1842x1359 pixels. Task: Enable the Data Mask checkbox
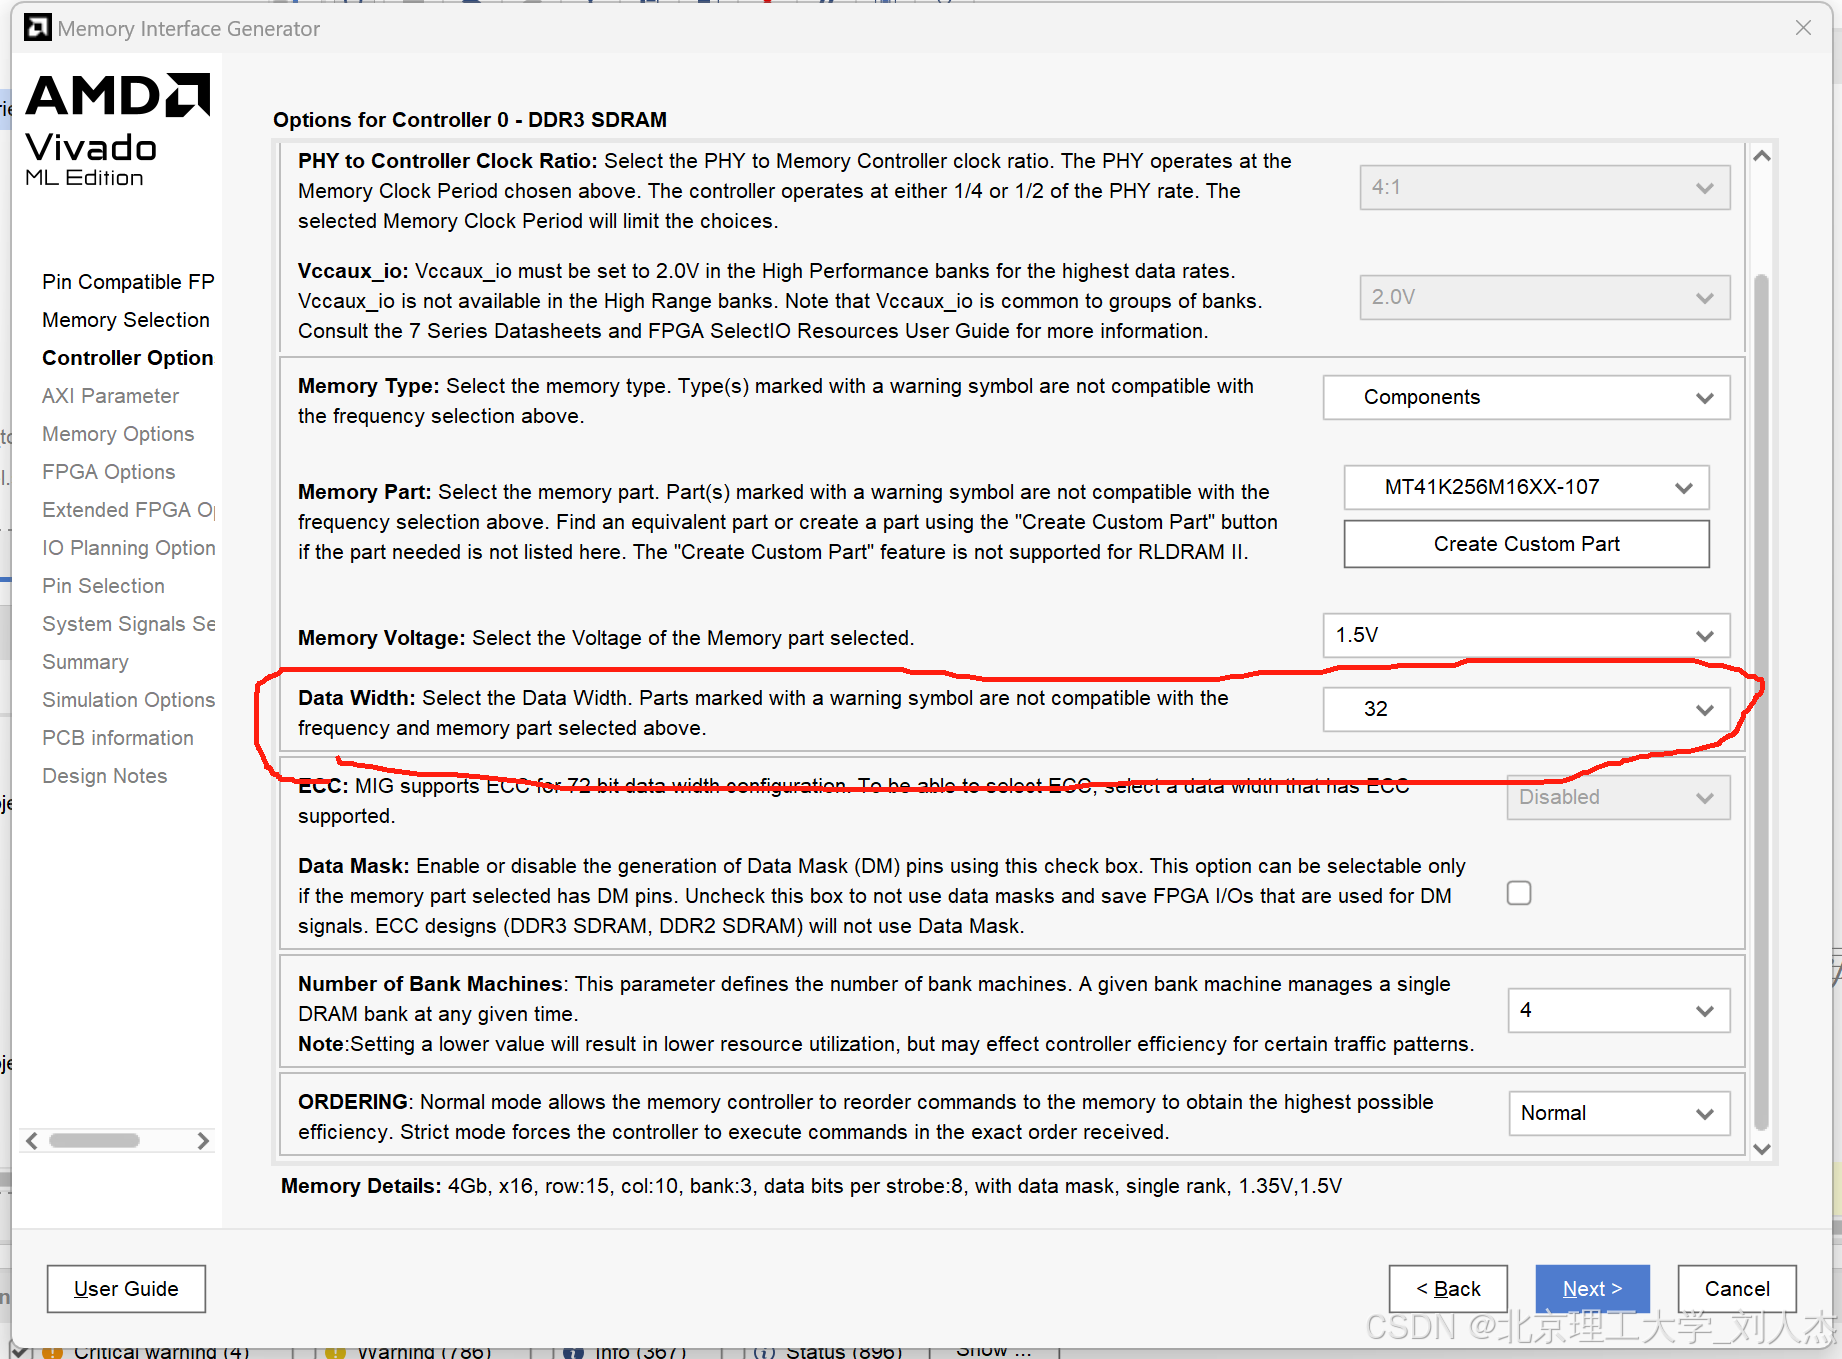coord(1519,893)
